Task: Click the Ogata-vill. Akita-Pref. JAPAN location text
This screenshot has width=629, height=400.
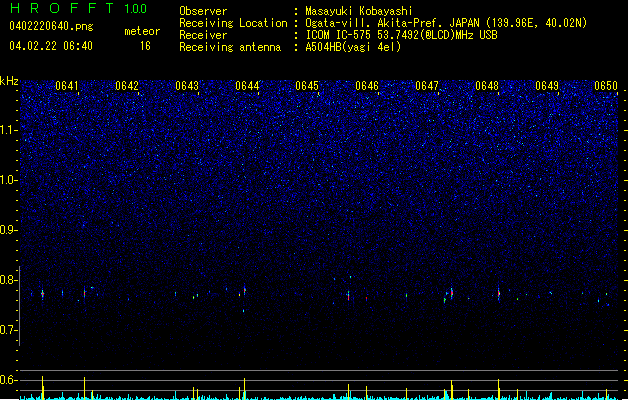Action: coord(446,23)
